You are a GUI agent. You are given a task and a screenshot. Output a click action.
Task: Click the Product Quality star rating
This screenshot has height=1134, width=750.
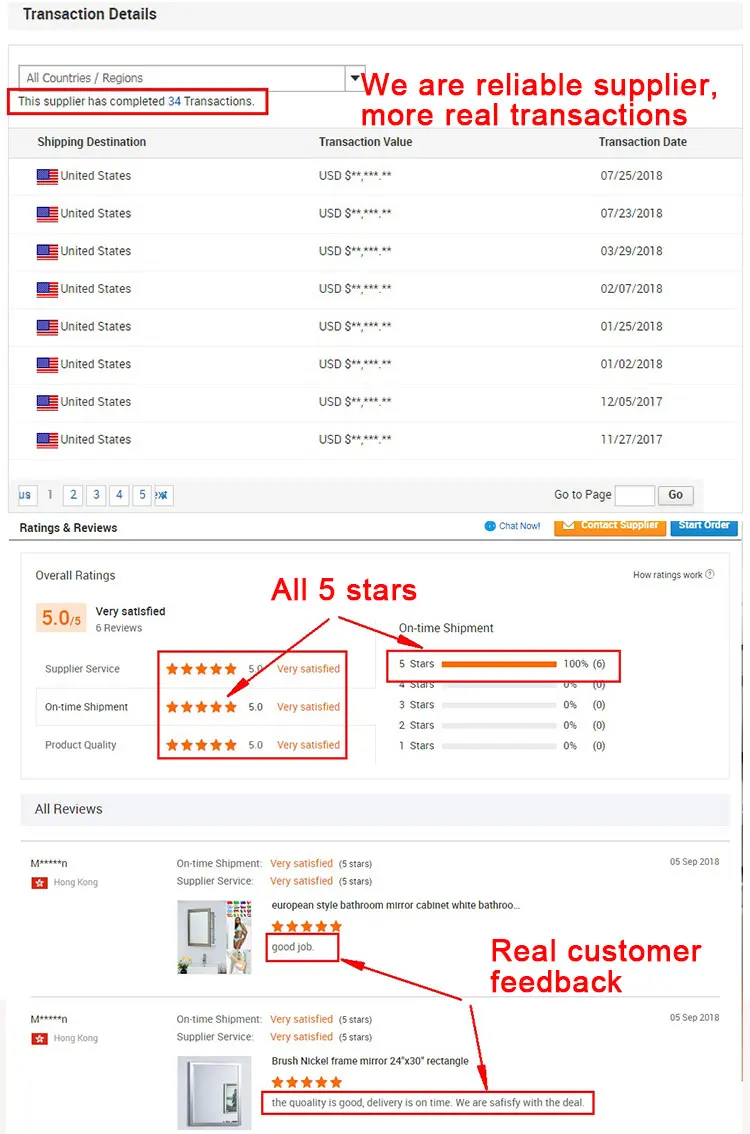coord(201,745)
